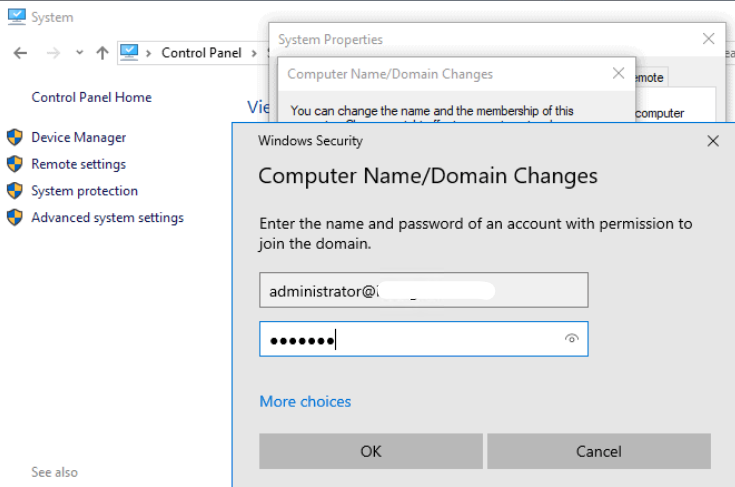Expand the chevron after Control Panel
Screen dimensions: 735x487
pos(254,53)
